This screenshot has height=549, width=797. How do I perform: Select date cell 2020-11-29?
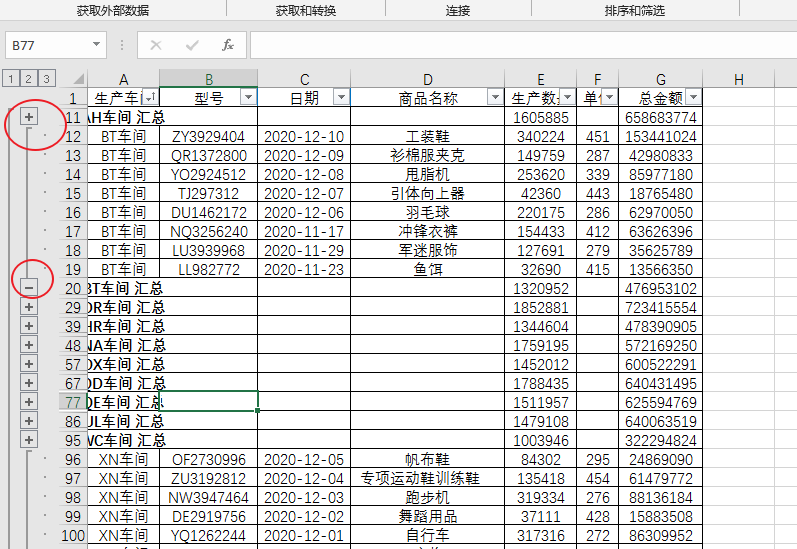pyautogui.click(x=304, y=250)
